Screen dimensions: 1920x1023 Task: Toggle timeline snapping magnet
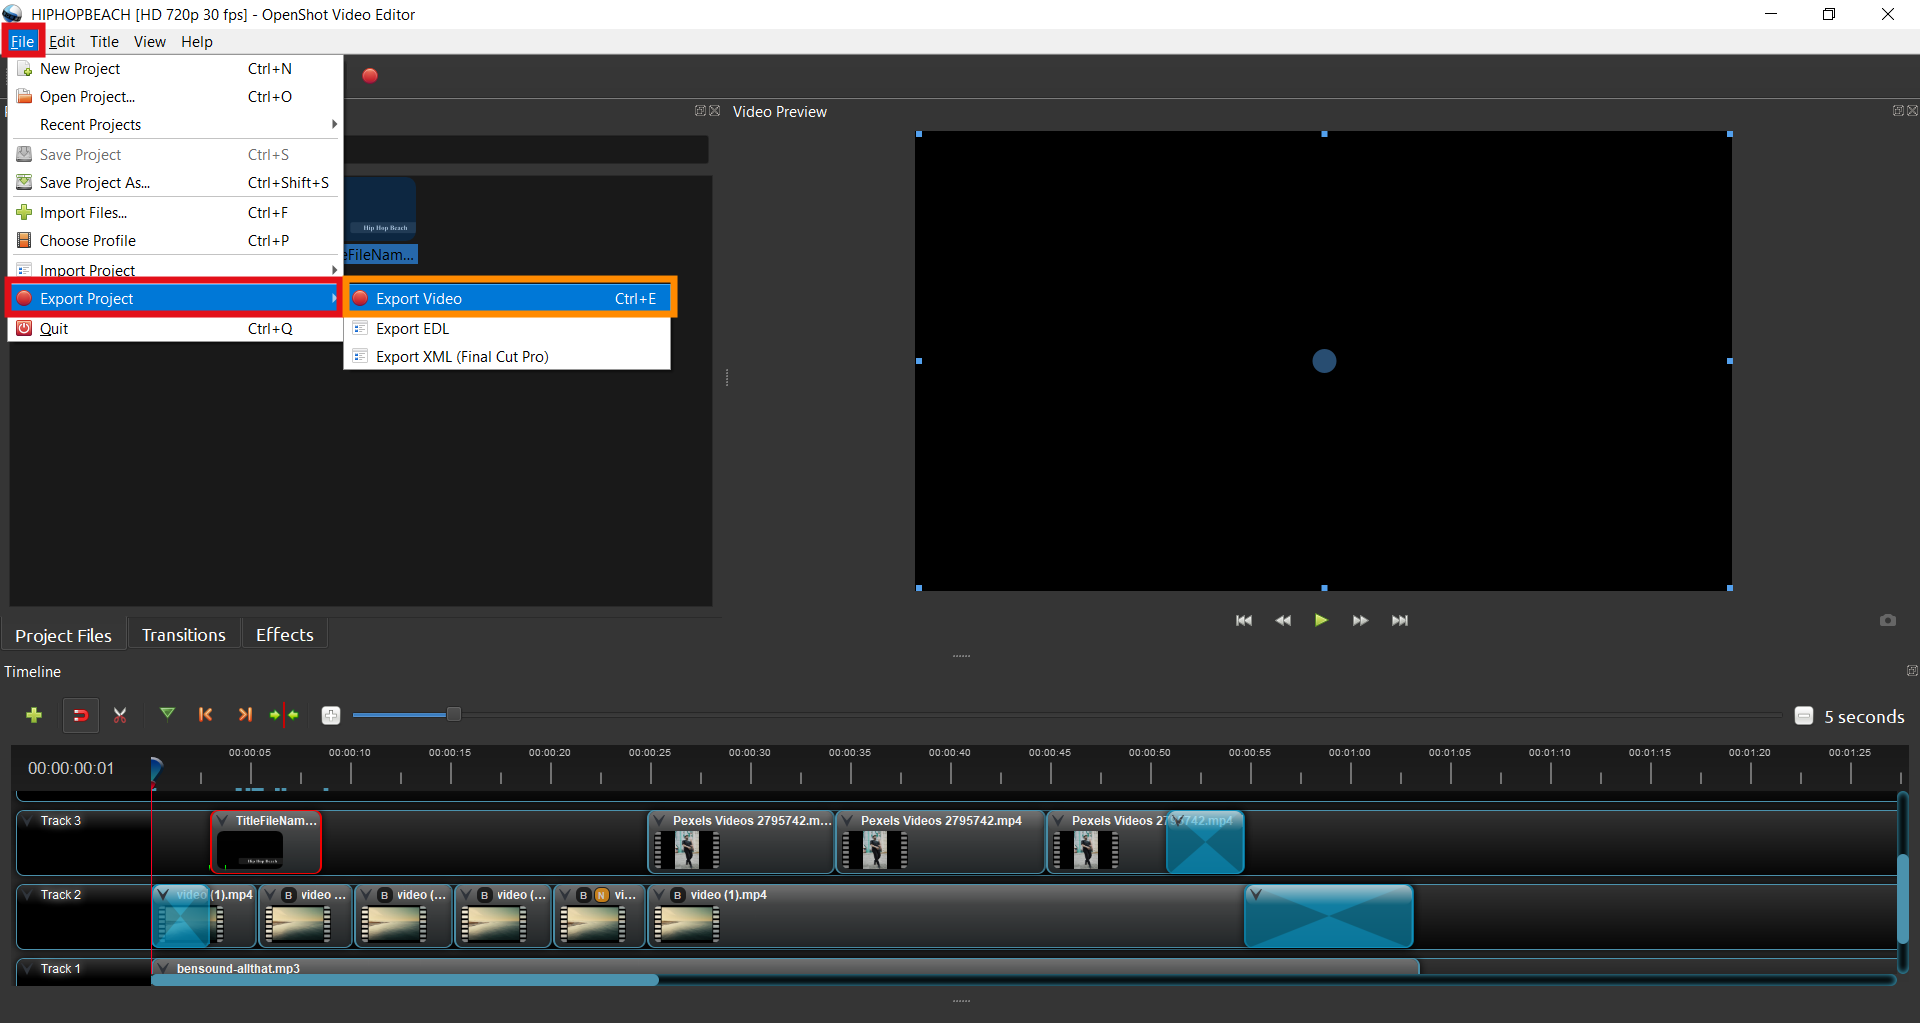click(x=81, y=715)
